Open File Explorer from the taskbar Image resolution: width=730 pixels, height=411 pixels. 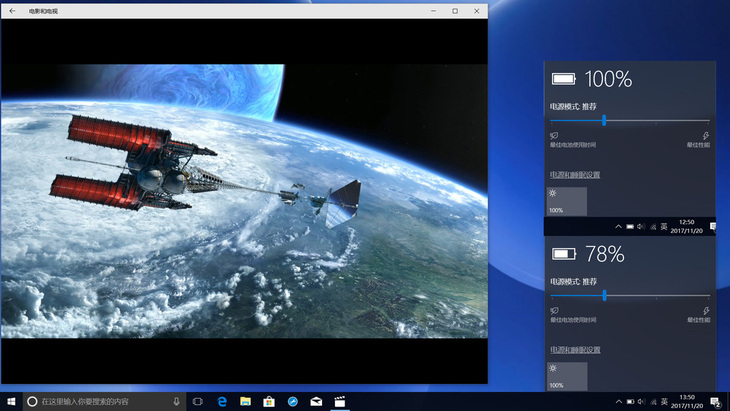[245, 401]
